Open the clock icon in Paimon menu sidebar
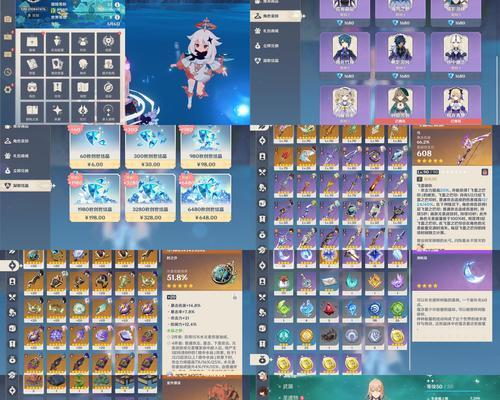500x400 pixels. coord(8,72)
